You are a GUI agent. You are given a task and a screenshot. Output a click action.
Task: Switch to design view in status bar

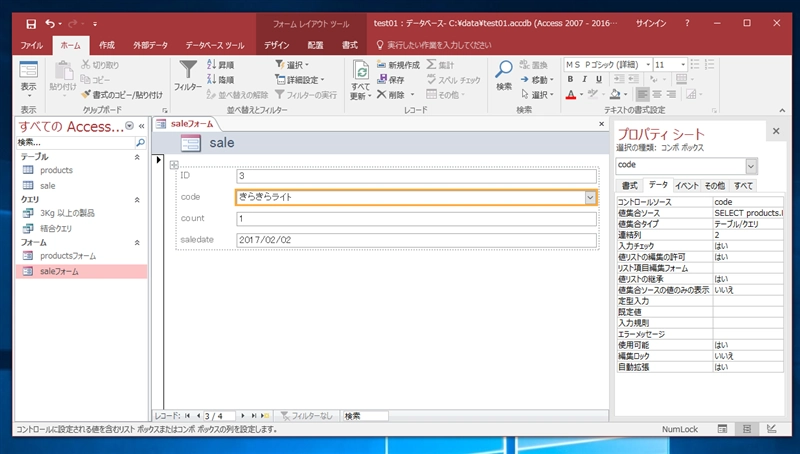(x=771, y=430)
